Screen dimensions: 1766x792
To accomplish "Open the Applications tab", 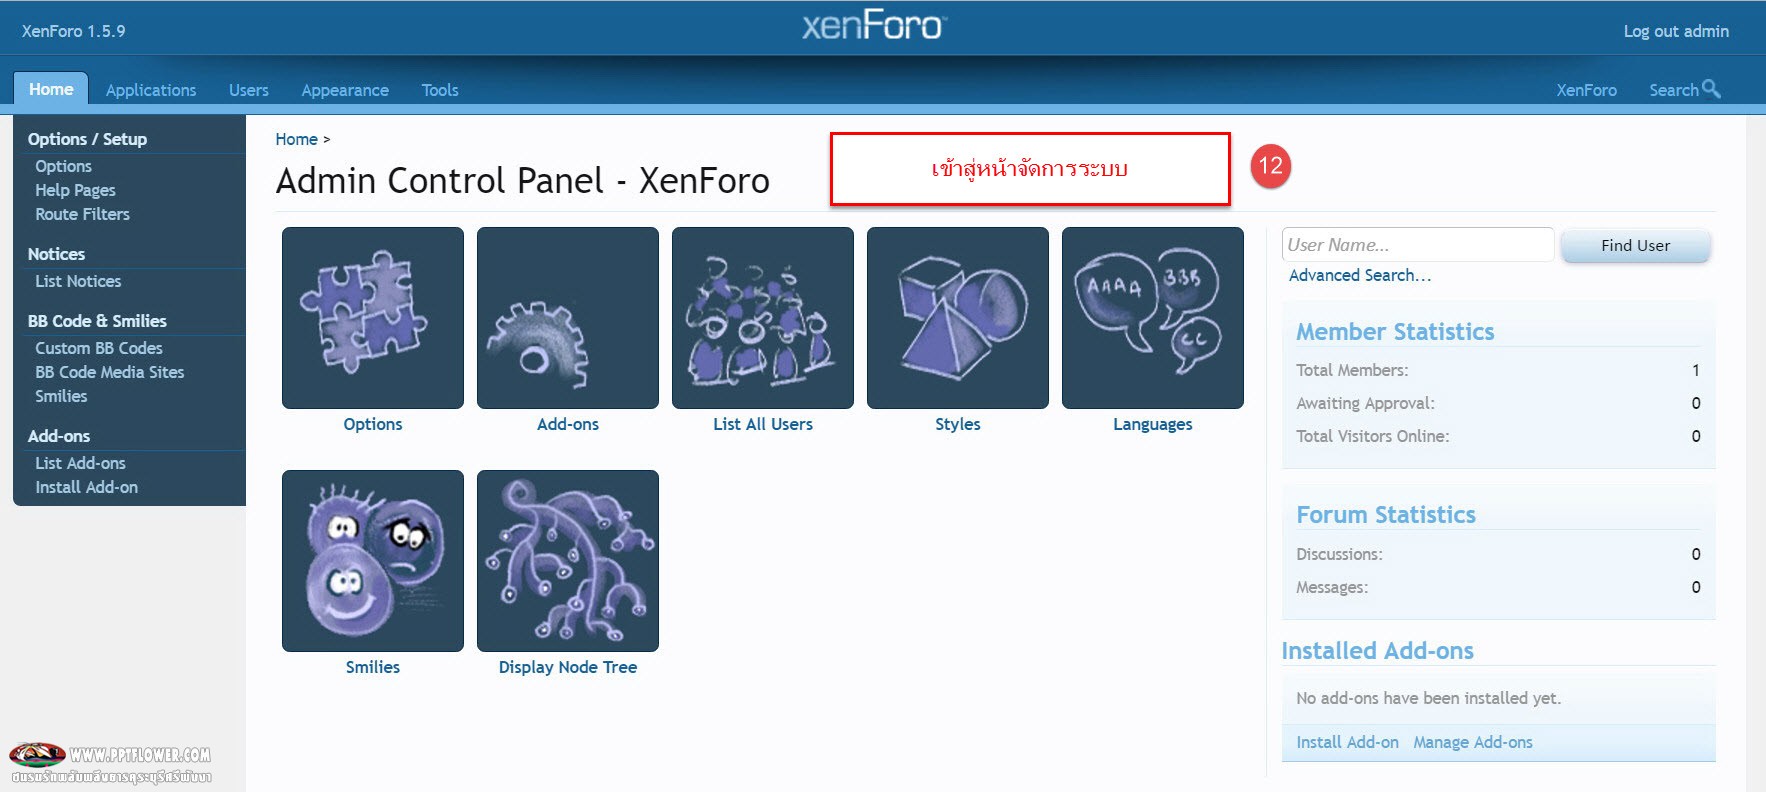I will (x=151, y=90).
